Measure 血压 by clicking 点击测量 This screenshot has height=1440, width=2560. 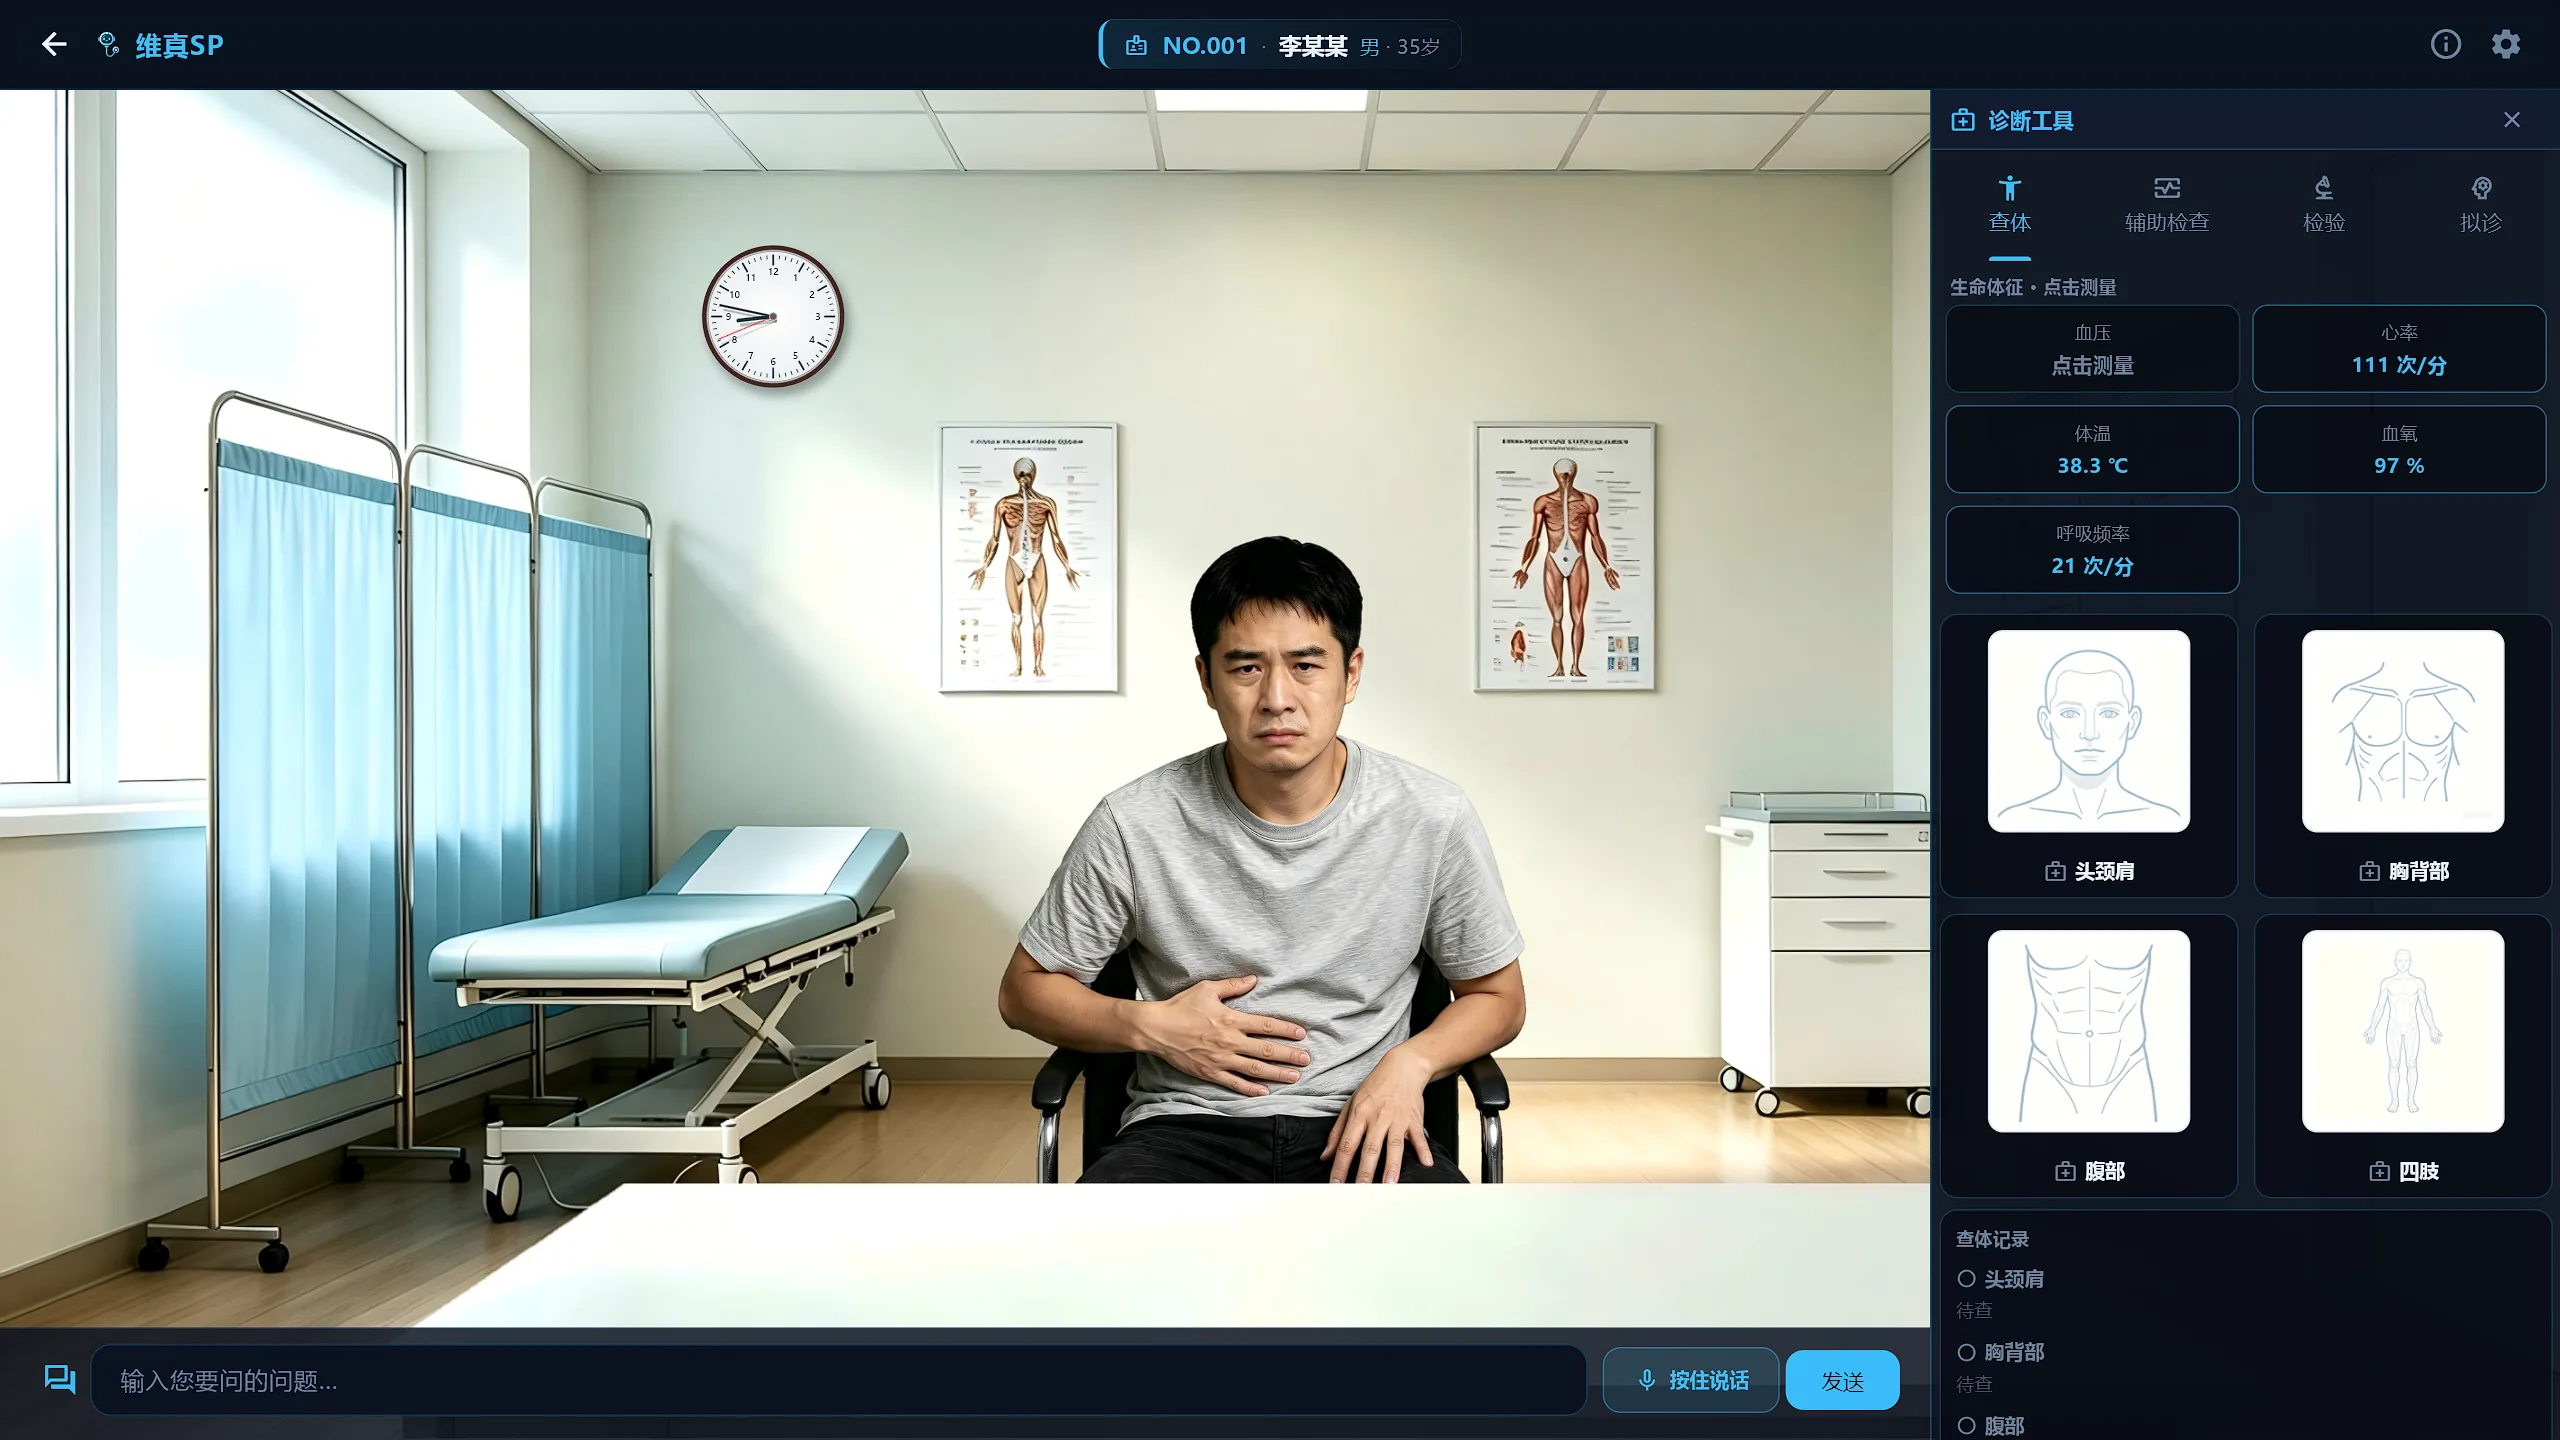coord(2092,349)
